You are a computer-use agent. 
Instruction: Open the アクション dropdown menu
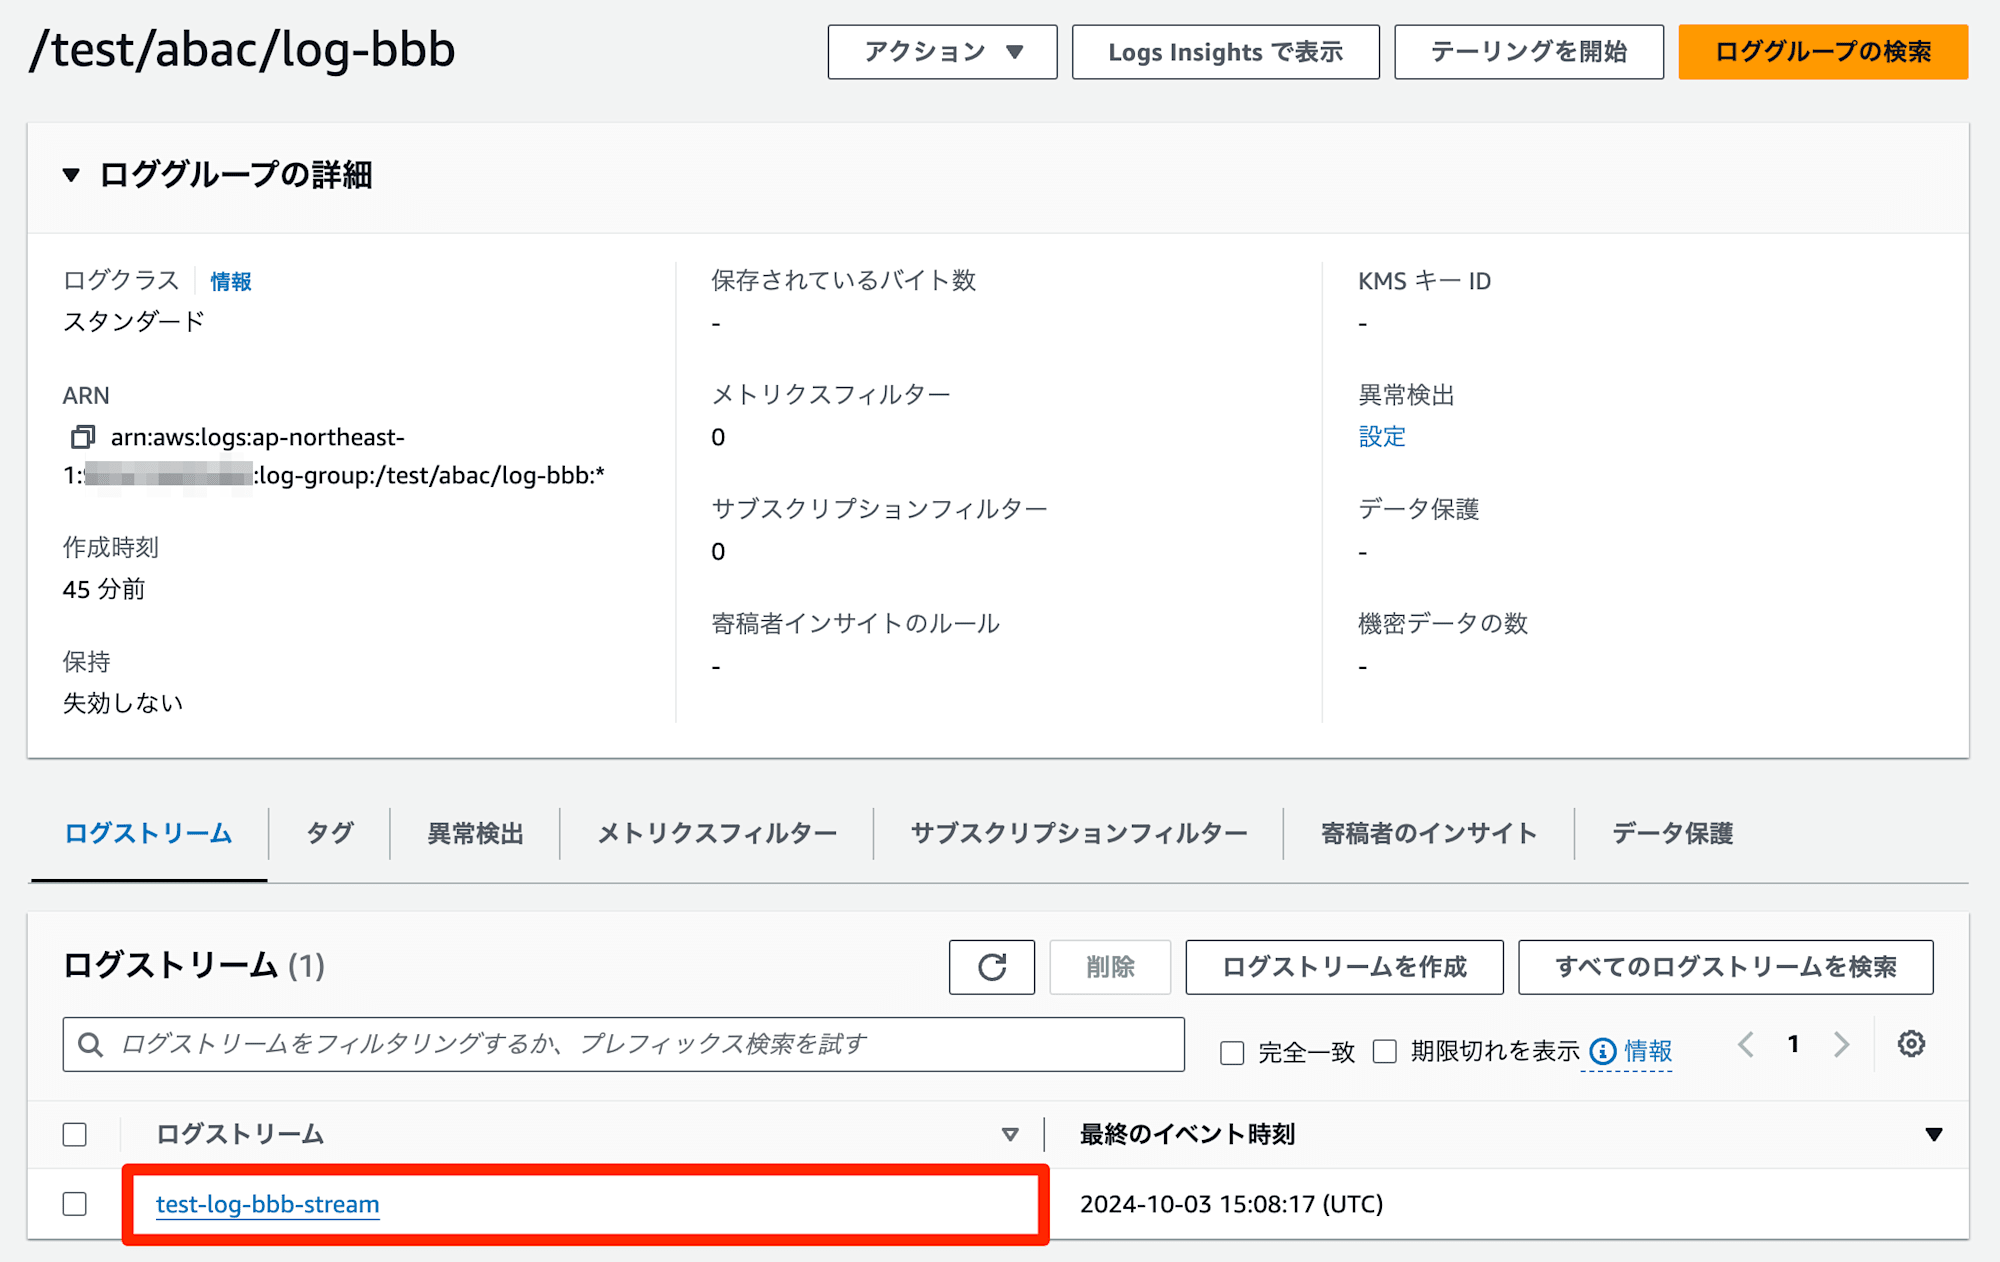(942, 52)
